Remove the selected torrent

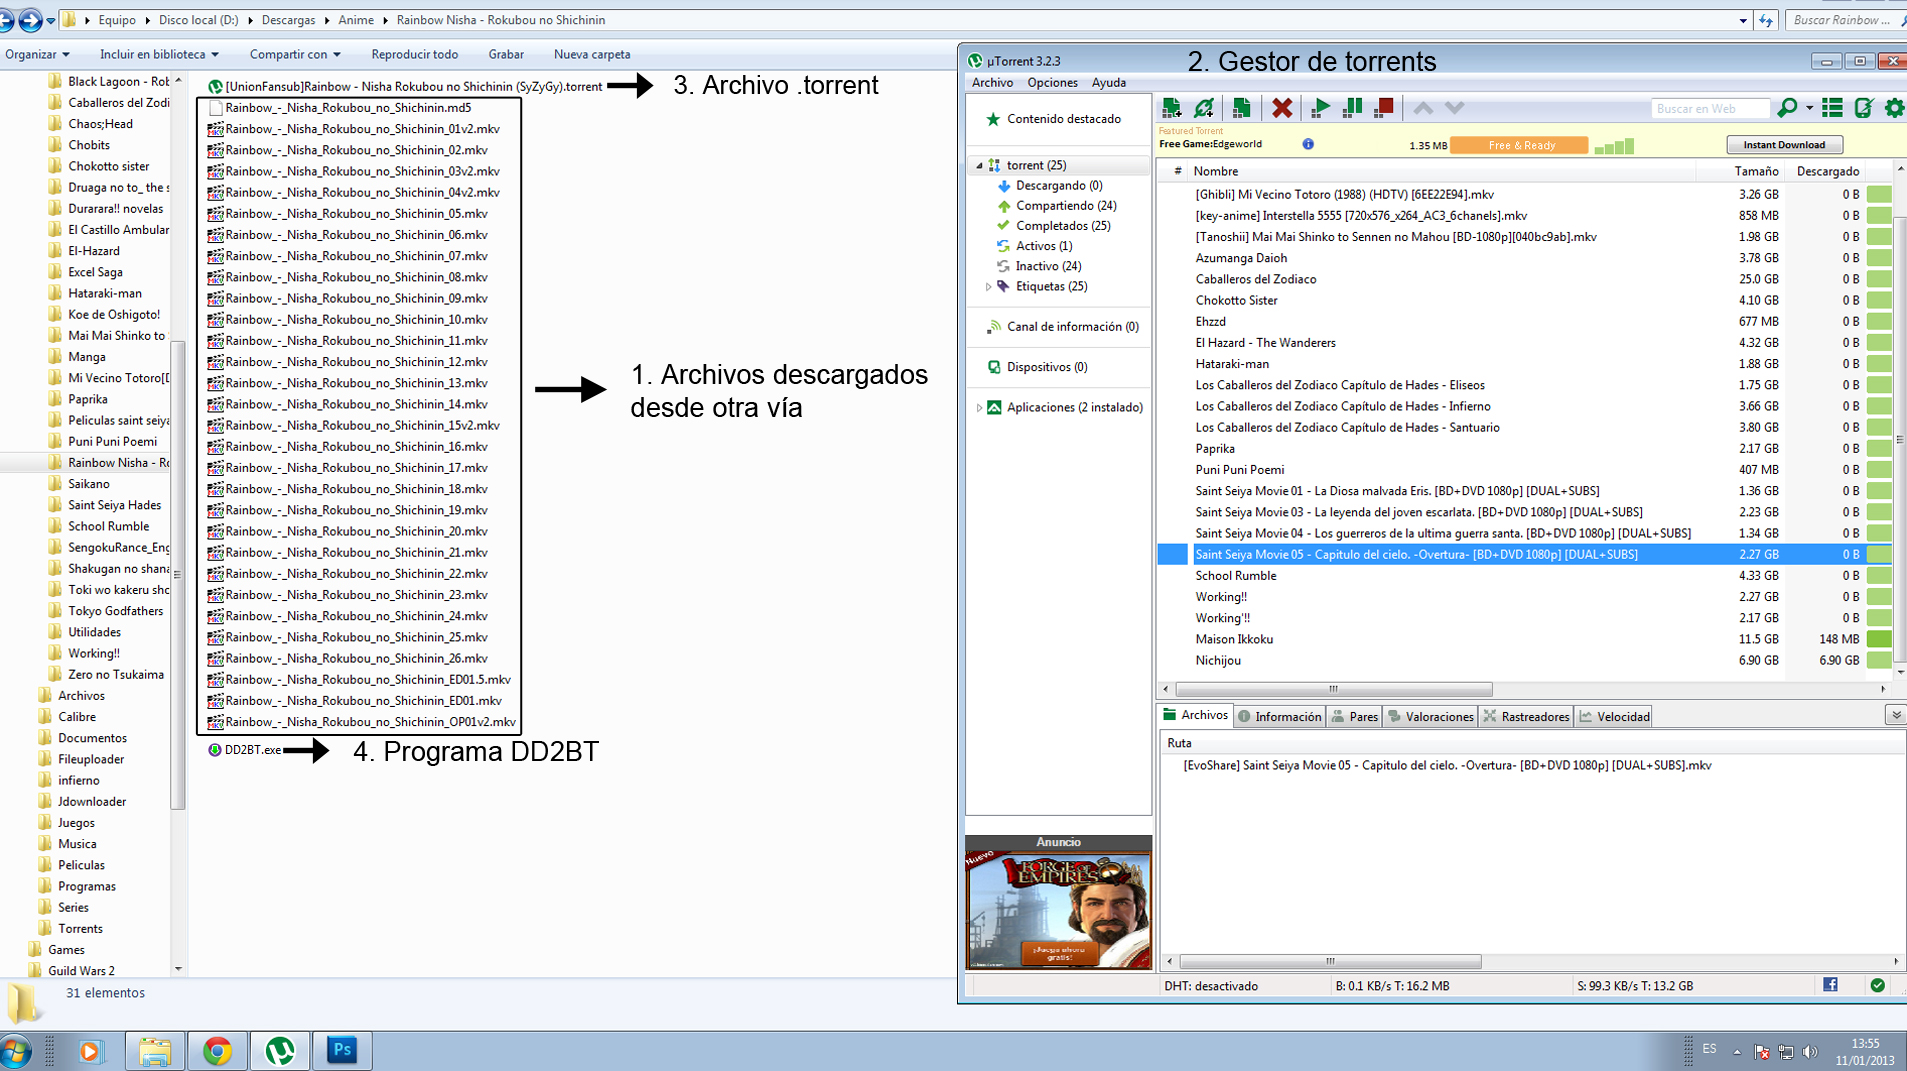[1283, 108]
